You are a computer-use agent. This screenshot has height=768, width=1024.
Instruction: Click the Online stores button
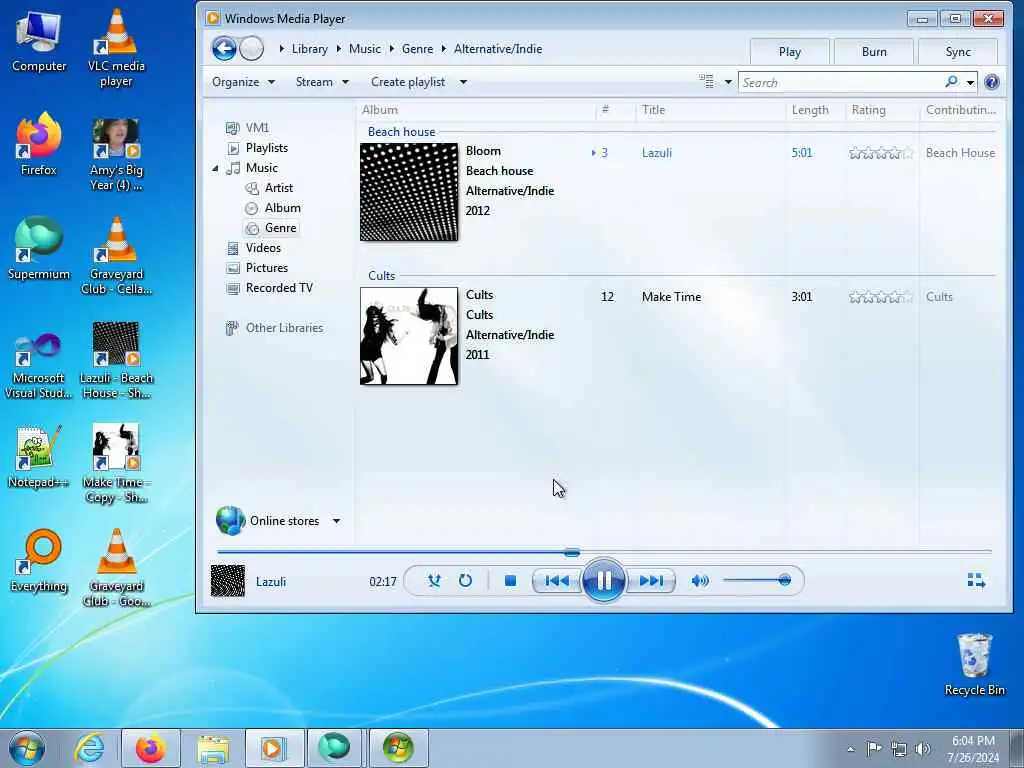coord(268,520)
